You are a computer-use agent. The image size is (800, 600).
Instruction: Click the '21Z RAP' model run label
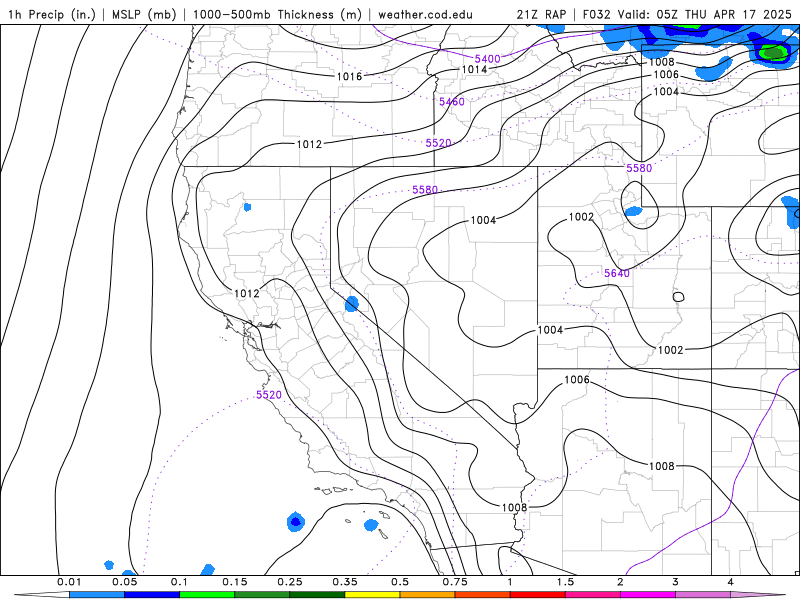(541, 14)
